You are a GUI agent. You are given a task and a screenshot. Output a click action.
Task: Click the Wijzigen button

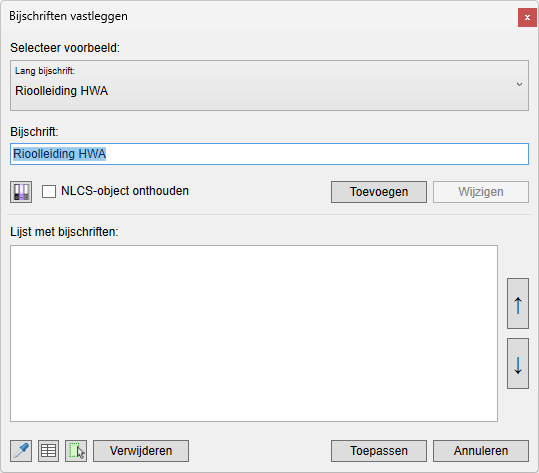click(x=481, y=192)
